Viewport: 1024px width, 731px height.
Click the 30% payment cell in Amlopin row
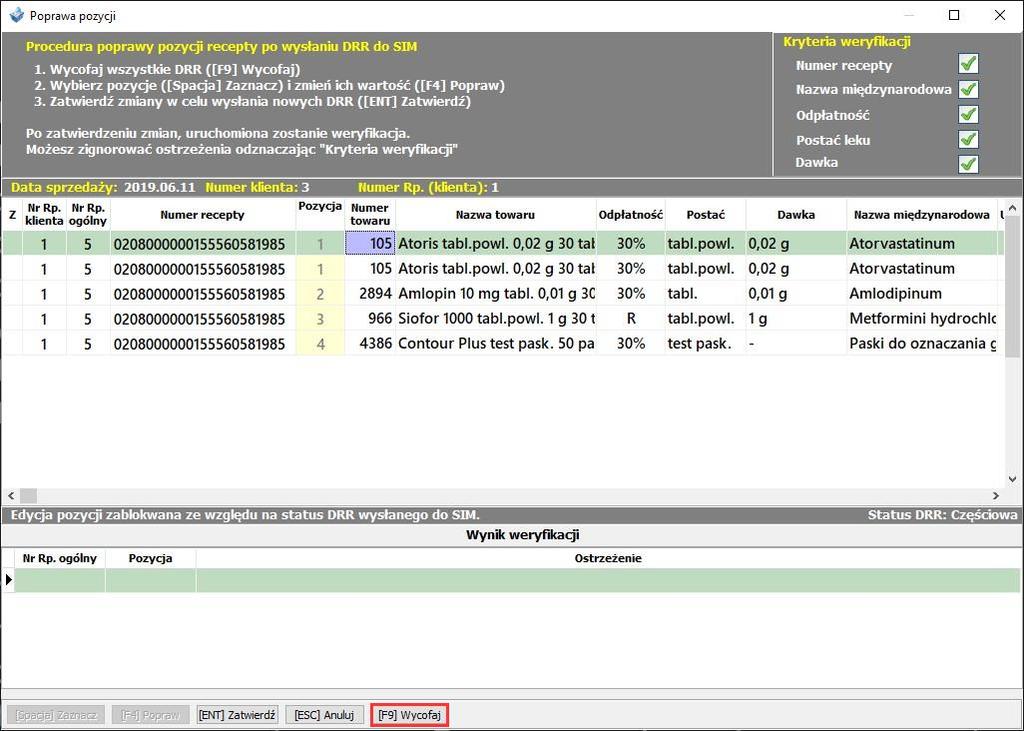(631, 294)
